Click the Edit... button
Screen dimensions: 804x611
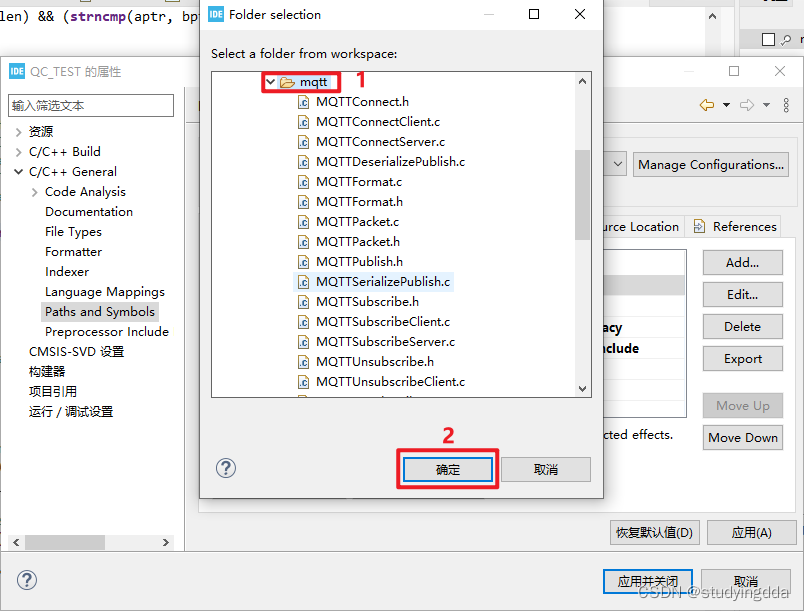coord(742,295)
